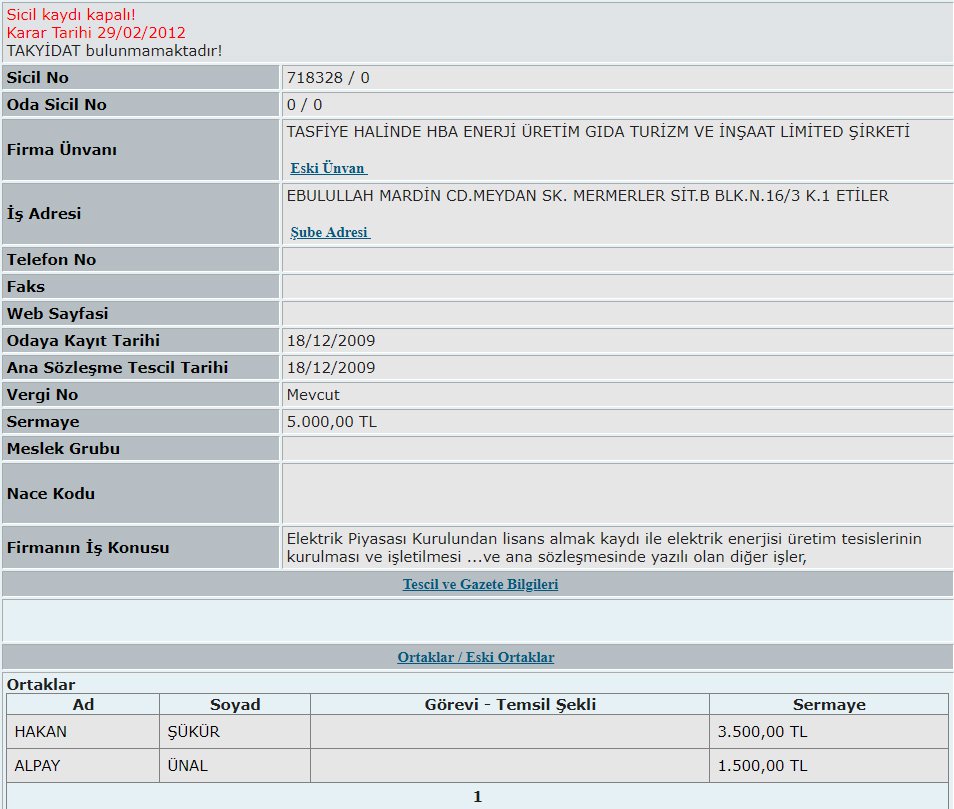Expand the Tescil ve Gazete Bilgileri section
The height and width of the screenshot is (809, 954).
pos(480,584)
